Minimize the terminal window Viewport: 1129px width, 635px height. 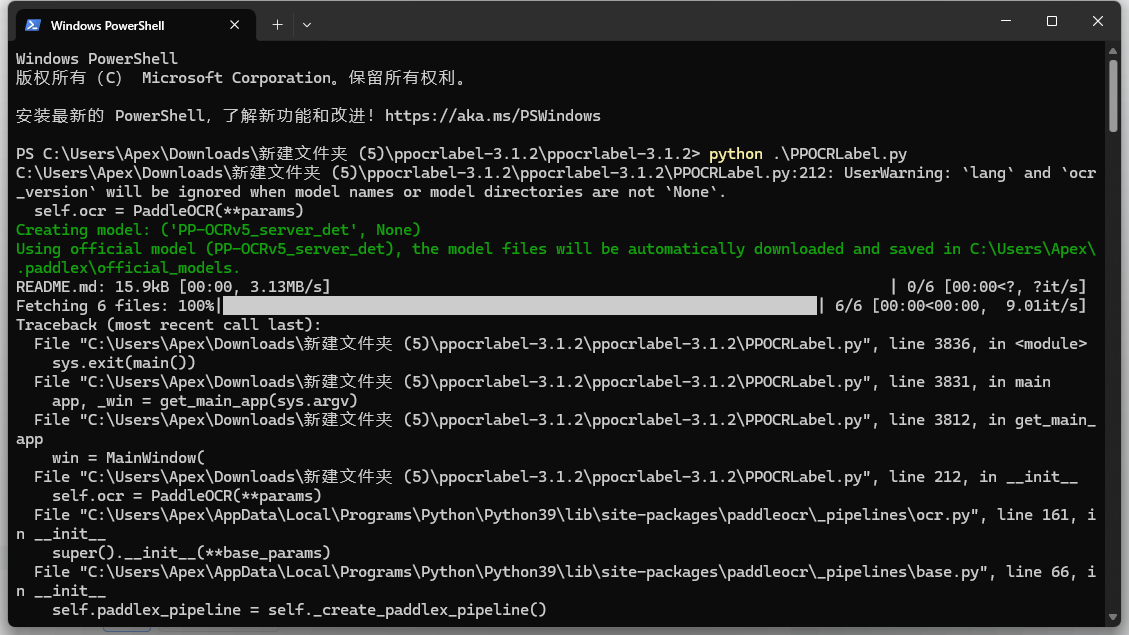click(x=1006, y=21)
